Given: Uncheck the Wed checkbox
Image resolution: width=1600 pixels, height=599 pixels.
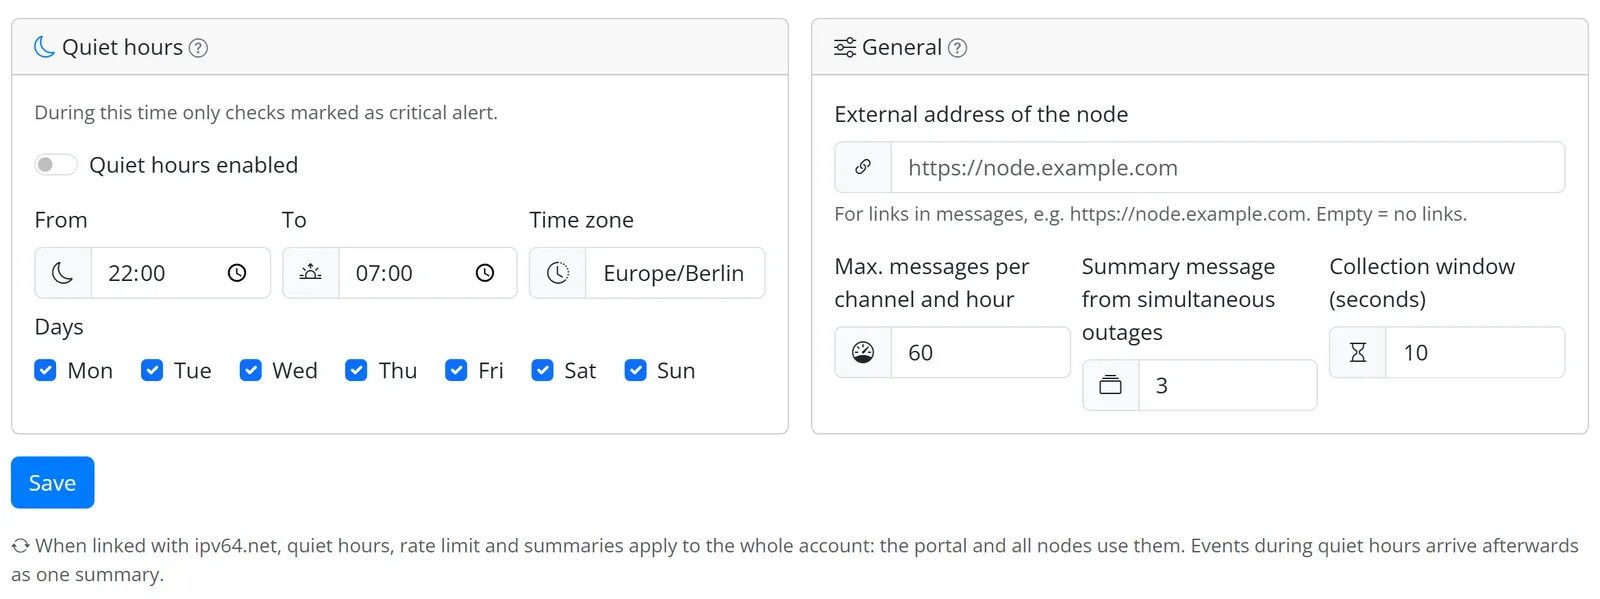Looking at the screenshot, I should [250, 370].
